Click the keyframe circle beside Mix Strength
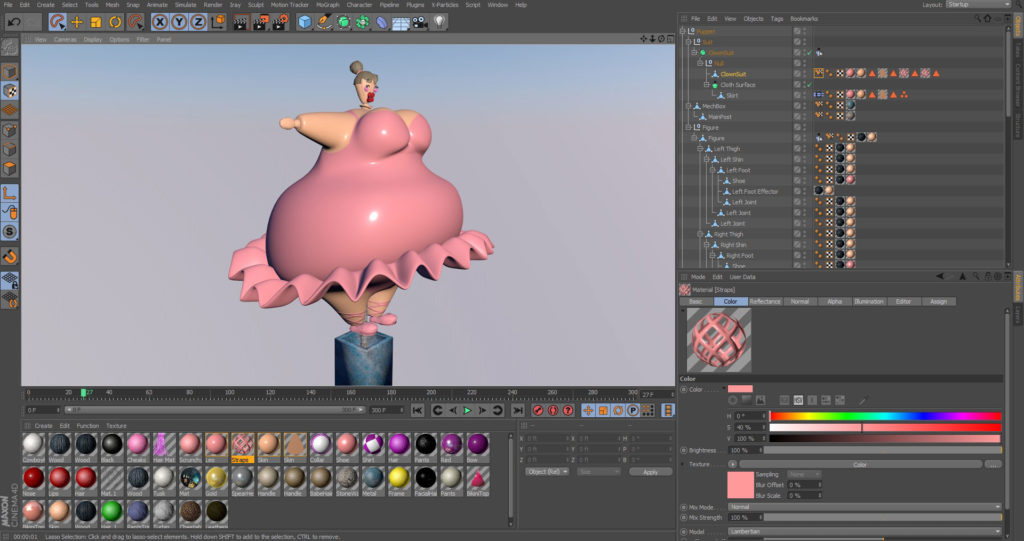The width and height of the screenshot is (1024, 541). [684, 517]
